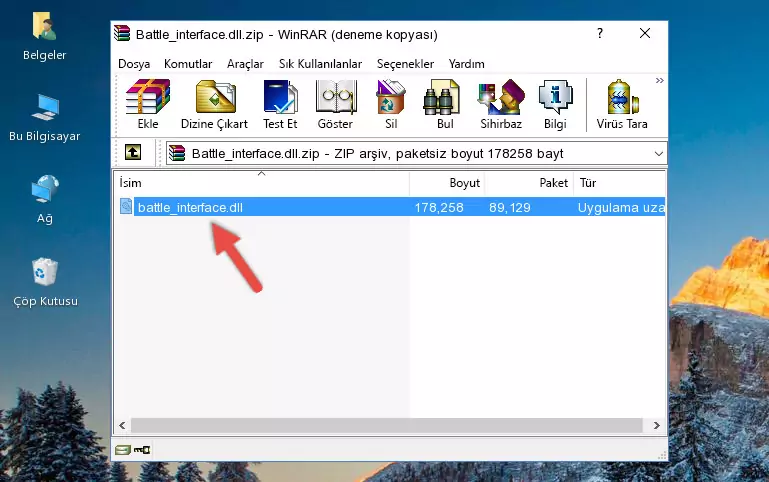Click the horizontal scrollbar track

click(x=386, y=425)
